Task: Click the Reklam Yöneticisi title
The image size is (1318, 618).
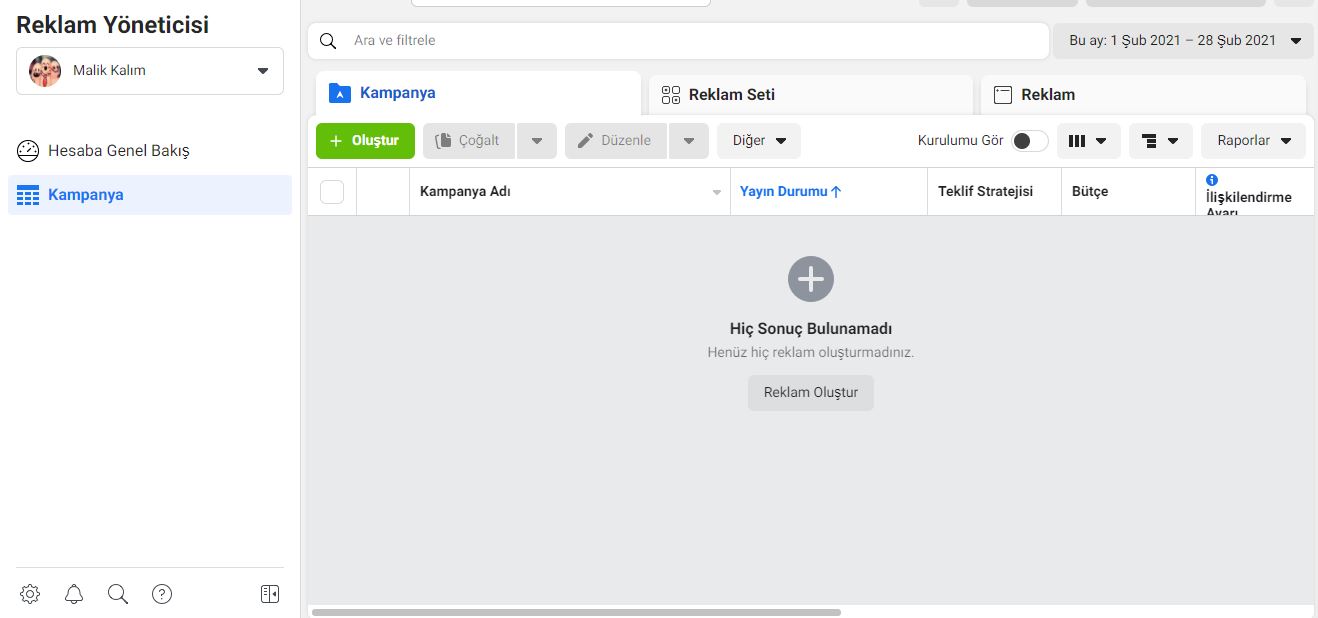Action: point(113,25)
